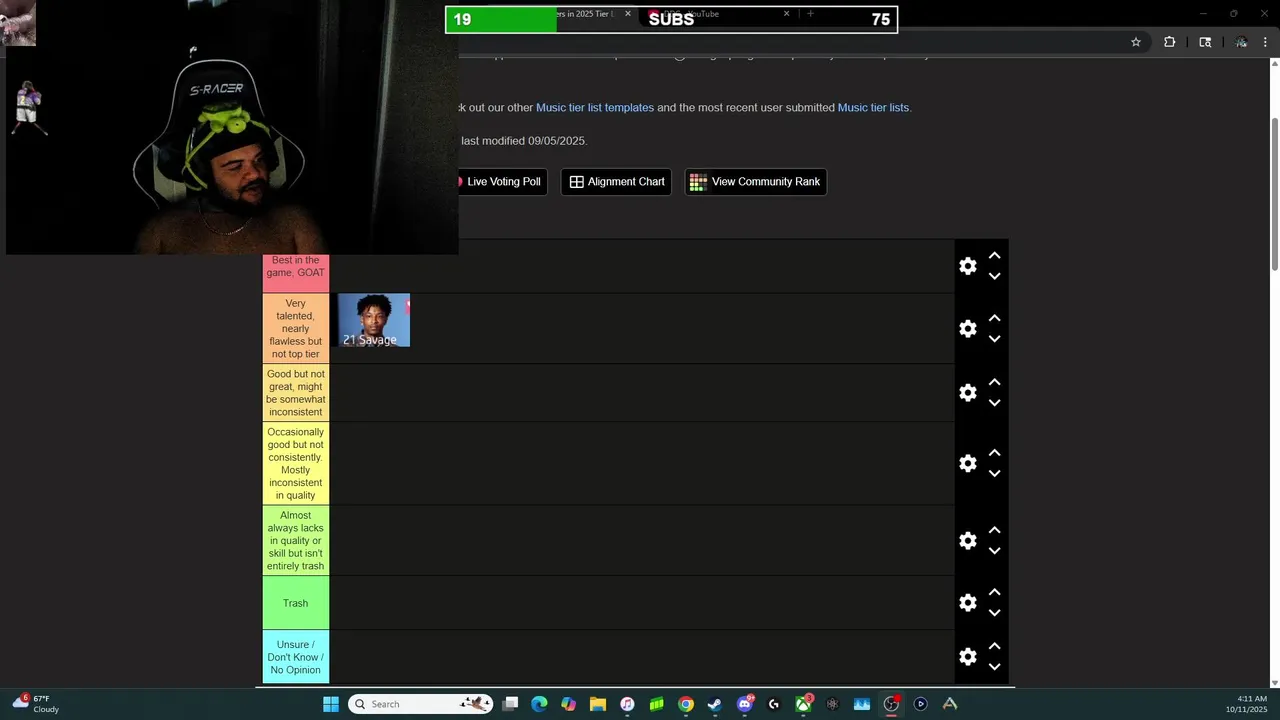This screenshot has height=720, width=1280.
Task: Close the YouTube tab
Action: click(786, 14)
